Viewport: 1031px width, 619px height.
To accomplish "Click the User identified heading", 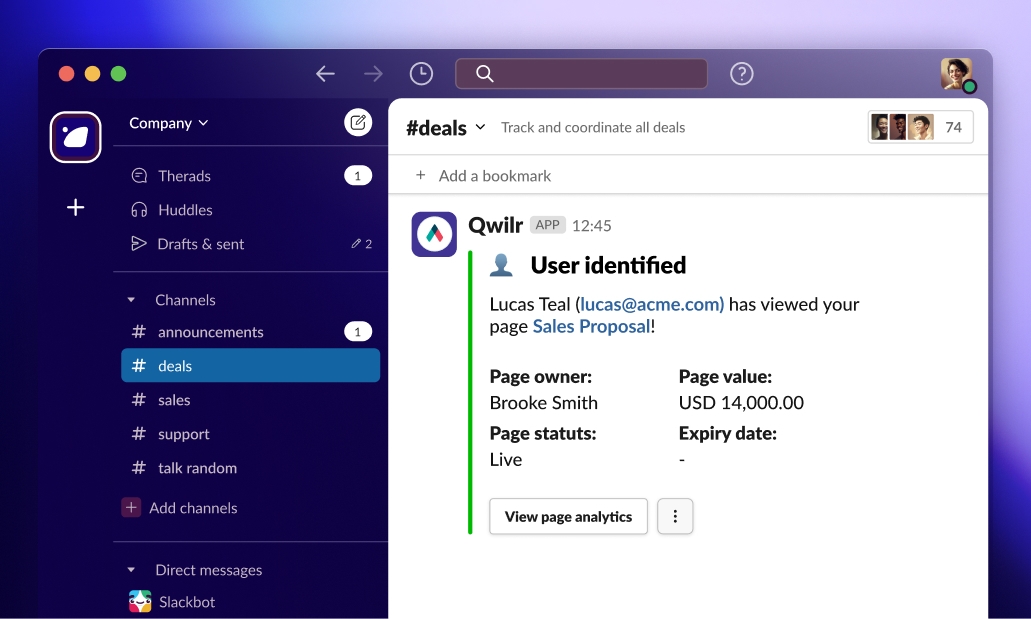I will click(x=608, y=265).
